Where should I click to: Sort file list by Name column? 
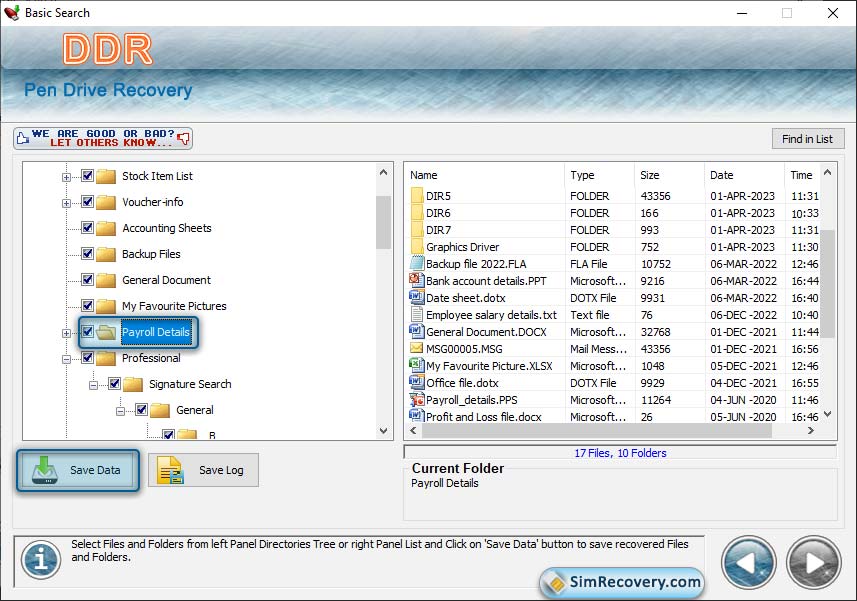point(485,175)
